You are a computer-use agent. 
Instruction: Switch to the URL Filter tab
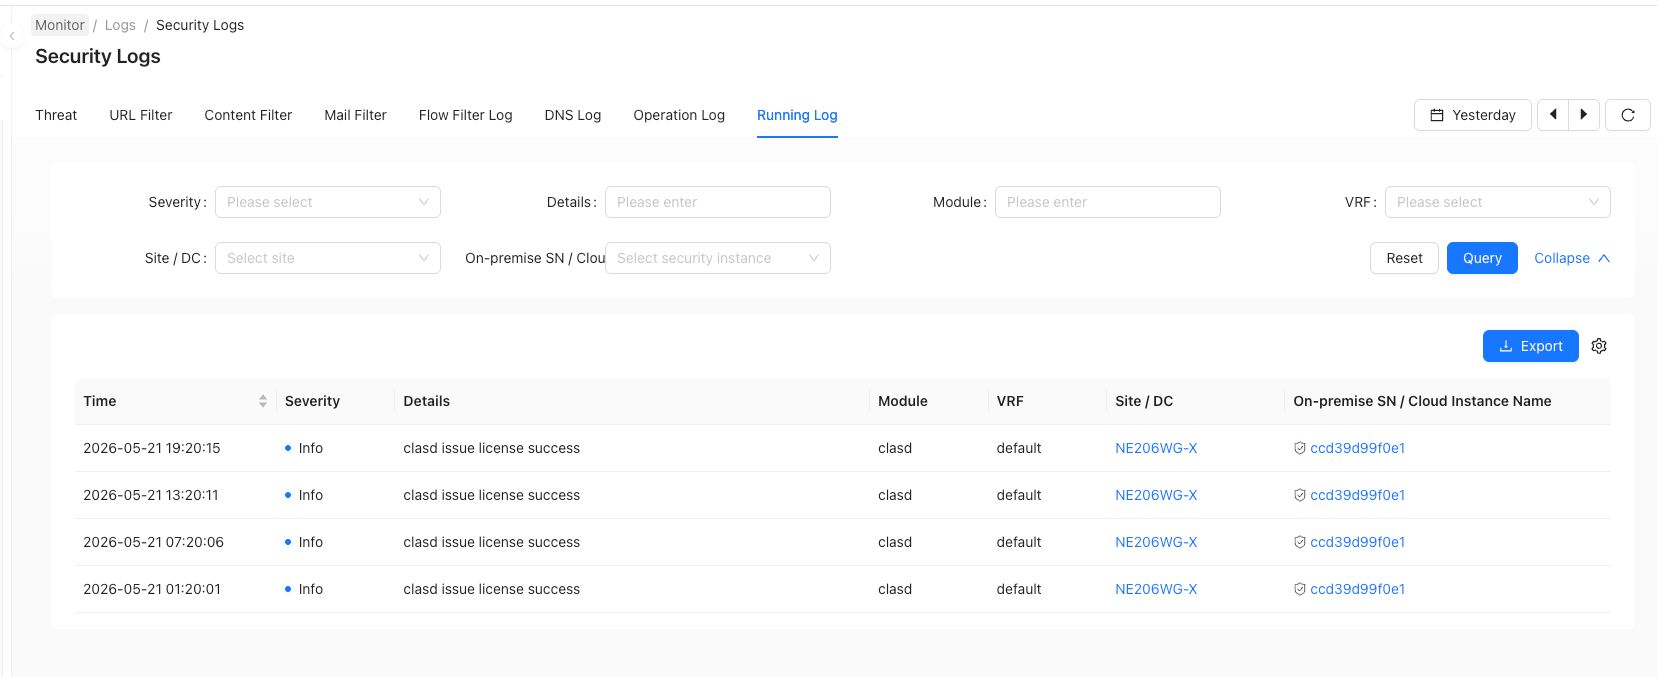(x=141, y=115)
